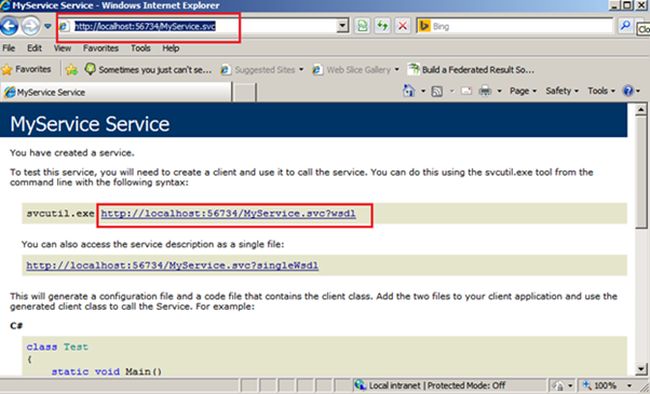Open Web Slice Gallery favorites item

click(356, 70)
